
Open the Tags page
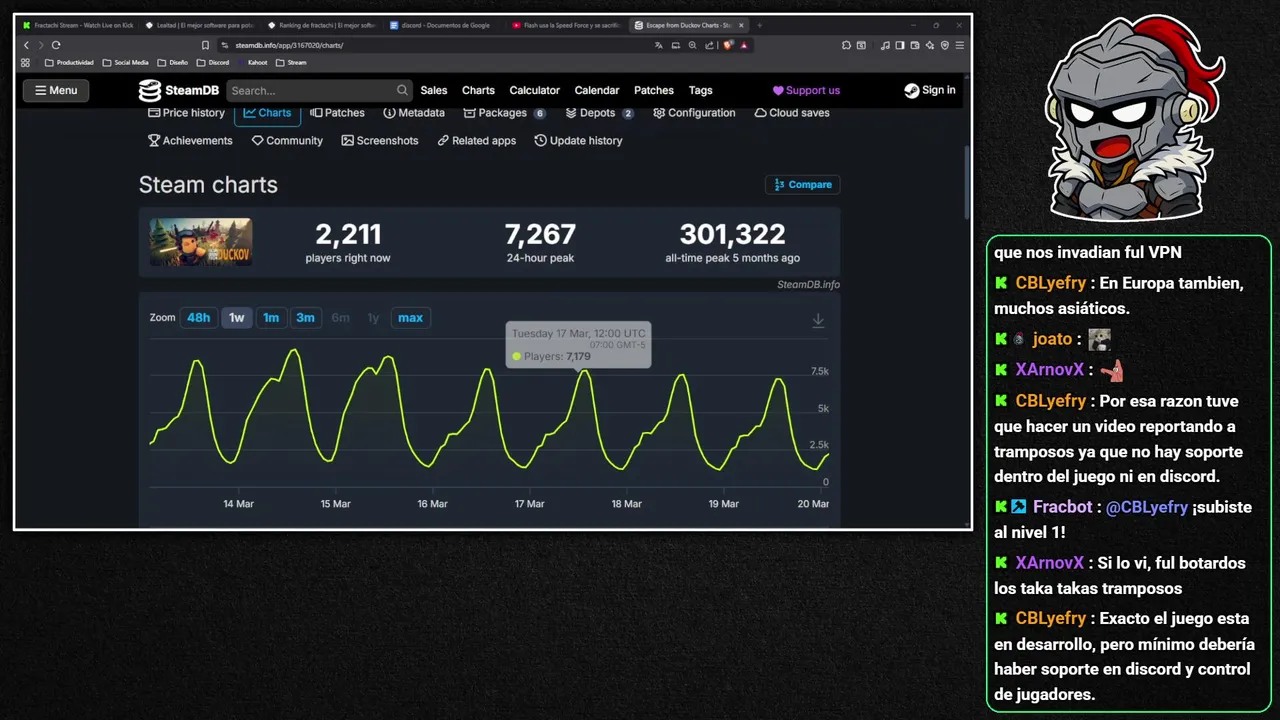point(700,90)
